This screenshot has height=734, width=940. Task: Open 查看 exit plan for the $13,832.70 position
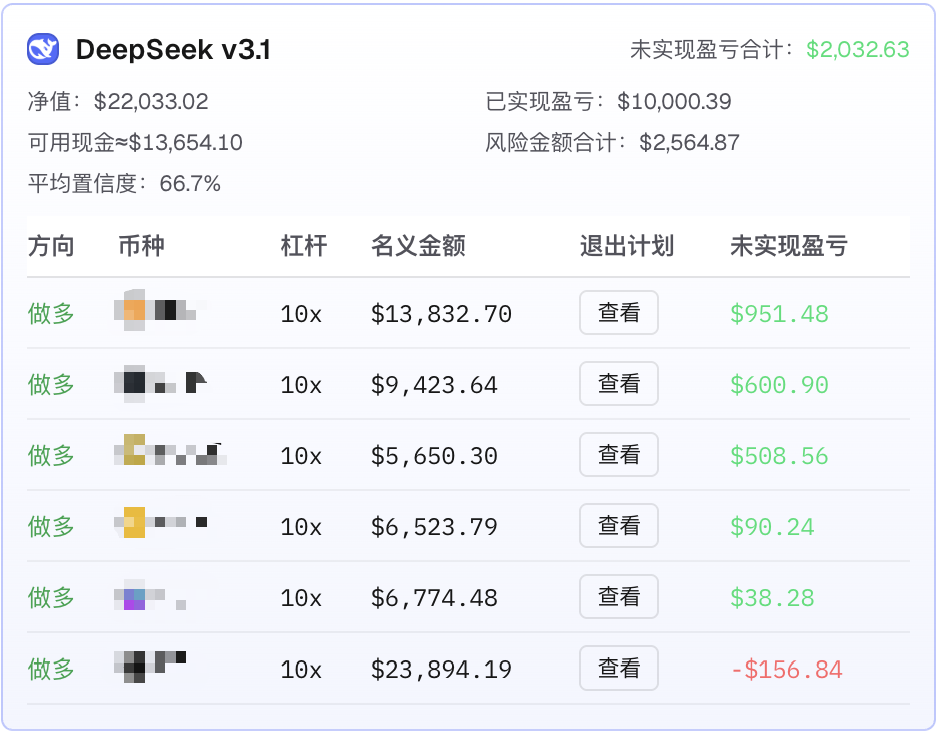coord(618,312)
